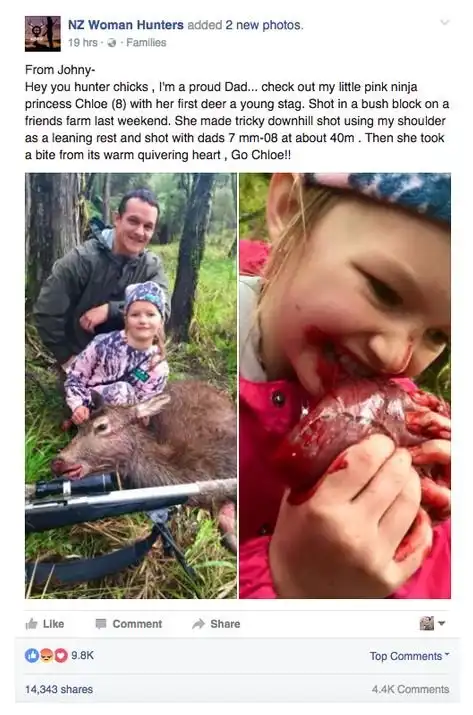Screen dimensions: 473x715
Task: Open the NZ Woman Hunters profile picture
Action: 42,34
